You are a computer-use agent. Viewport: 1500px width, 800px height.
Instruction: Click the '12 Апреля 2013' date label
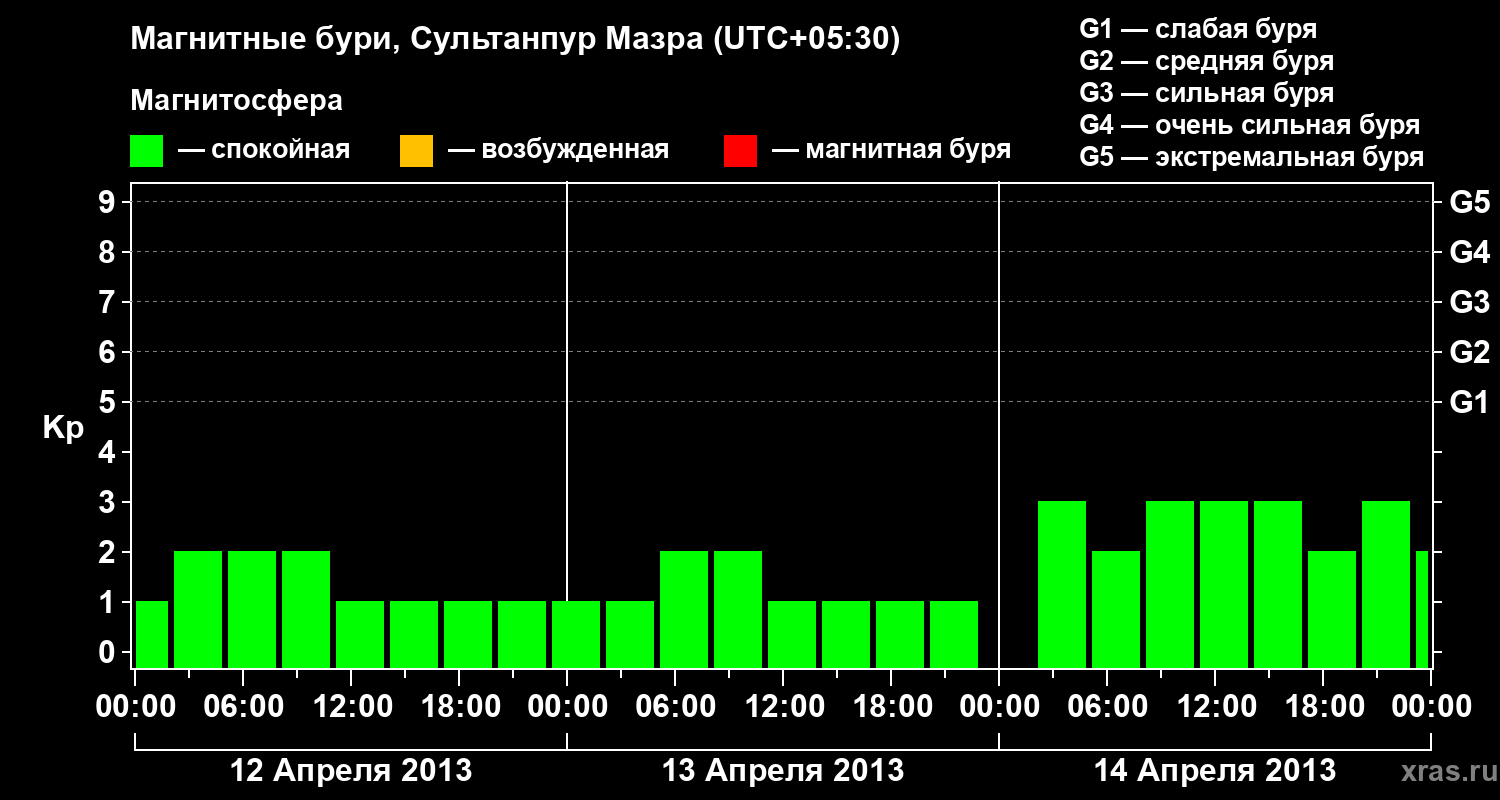pyautogui.click(x=351, y=771)
